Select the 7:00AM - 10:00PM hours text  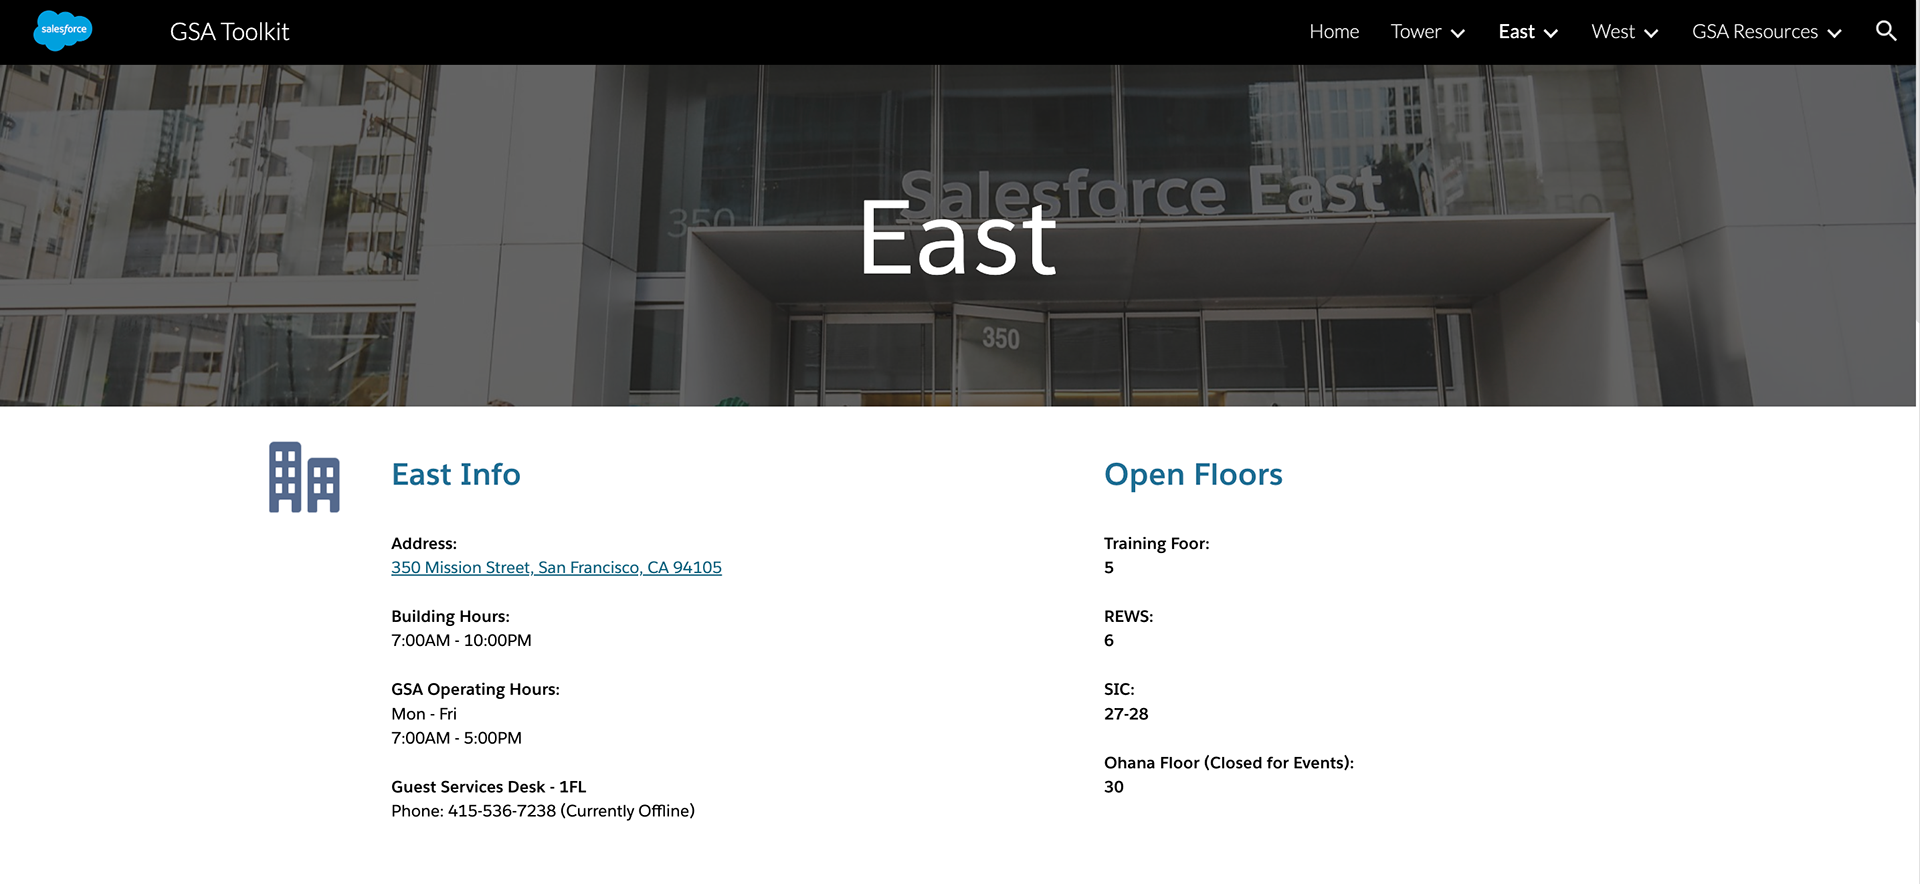point(461,640)
